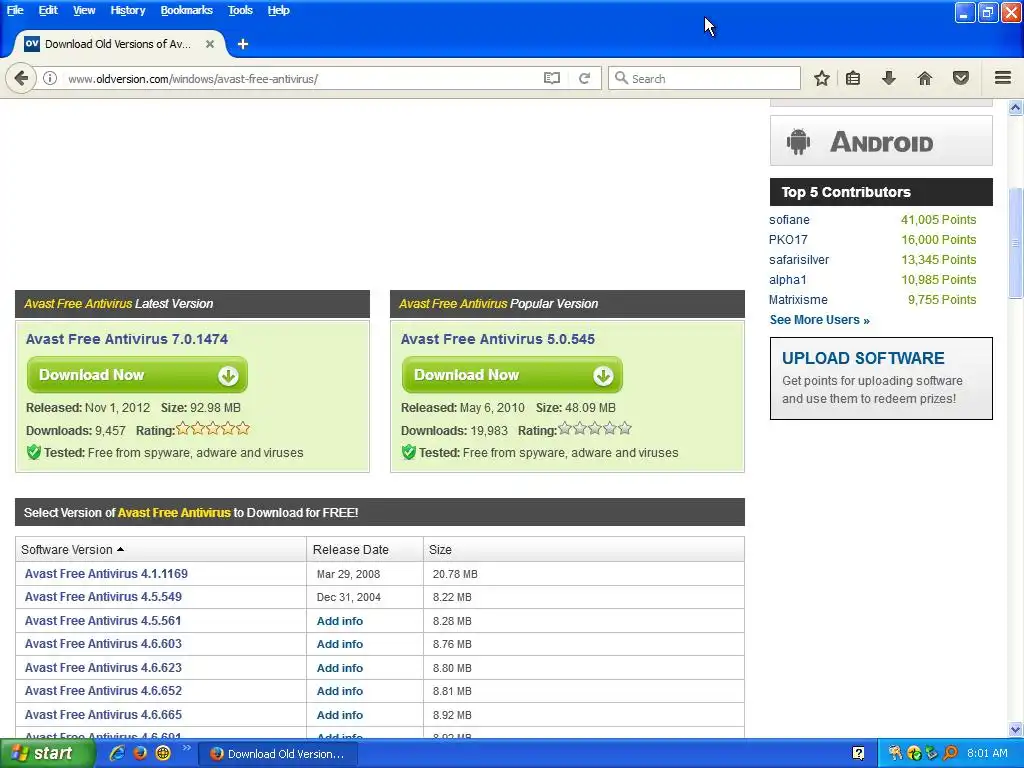Reload the current page
Image resolution: width=1024 pixels, height=768 pixels.
point(584,78)
